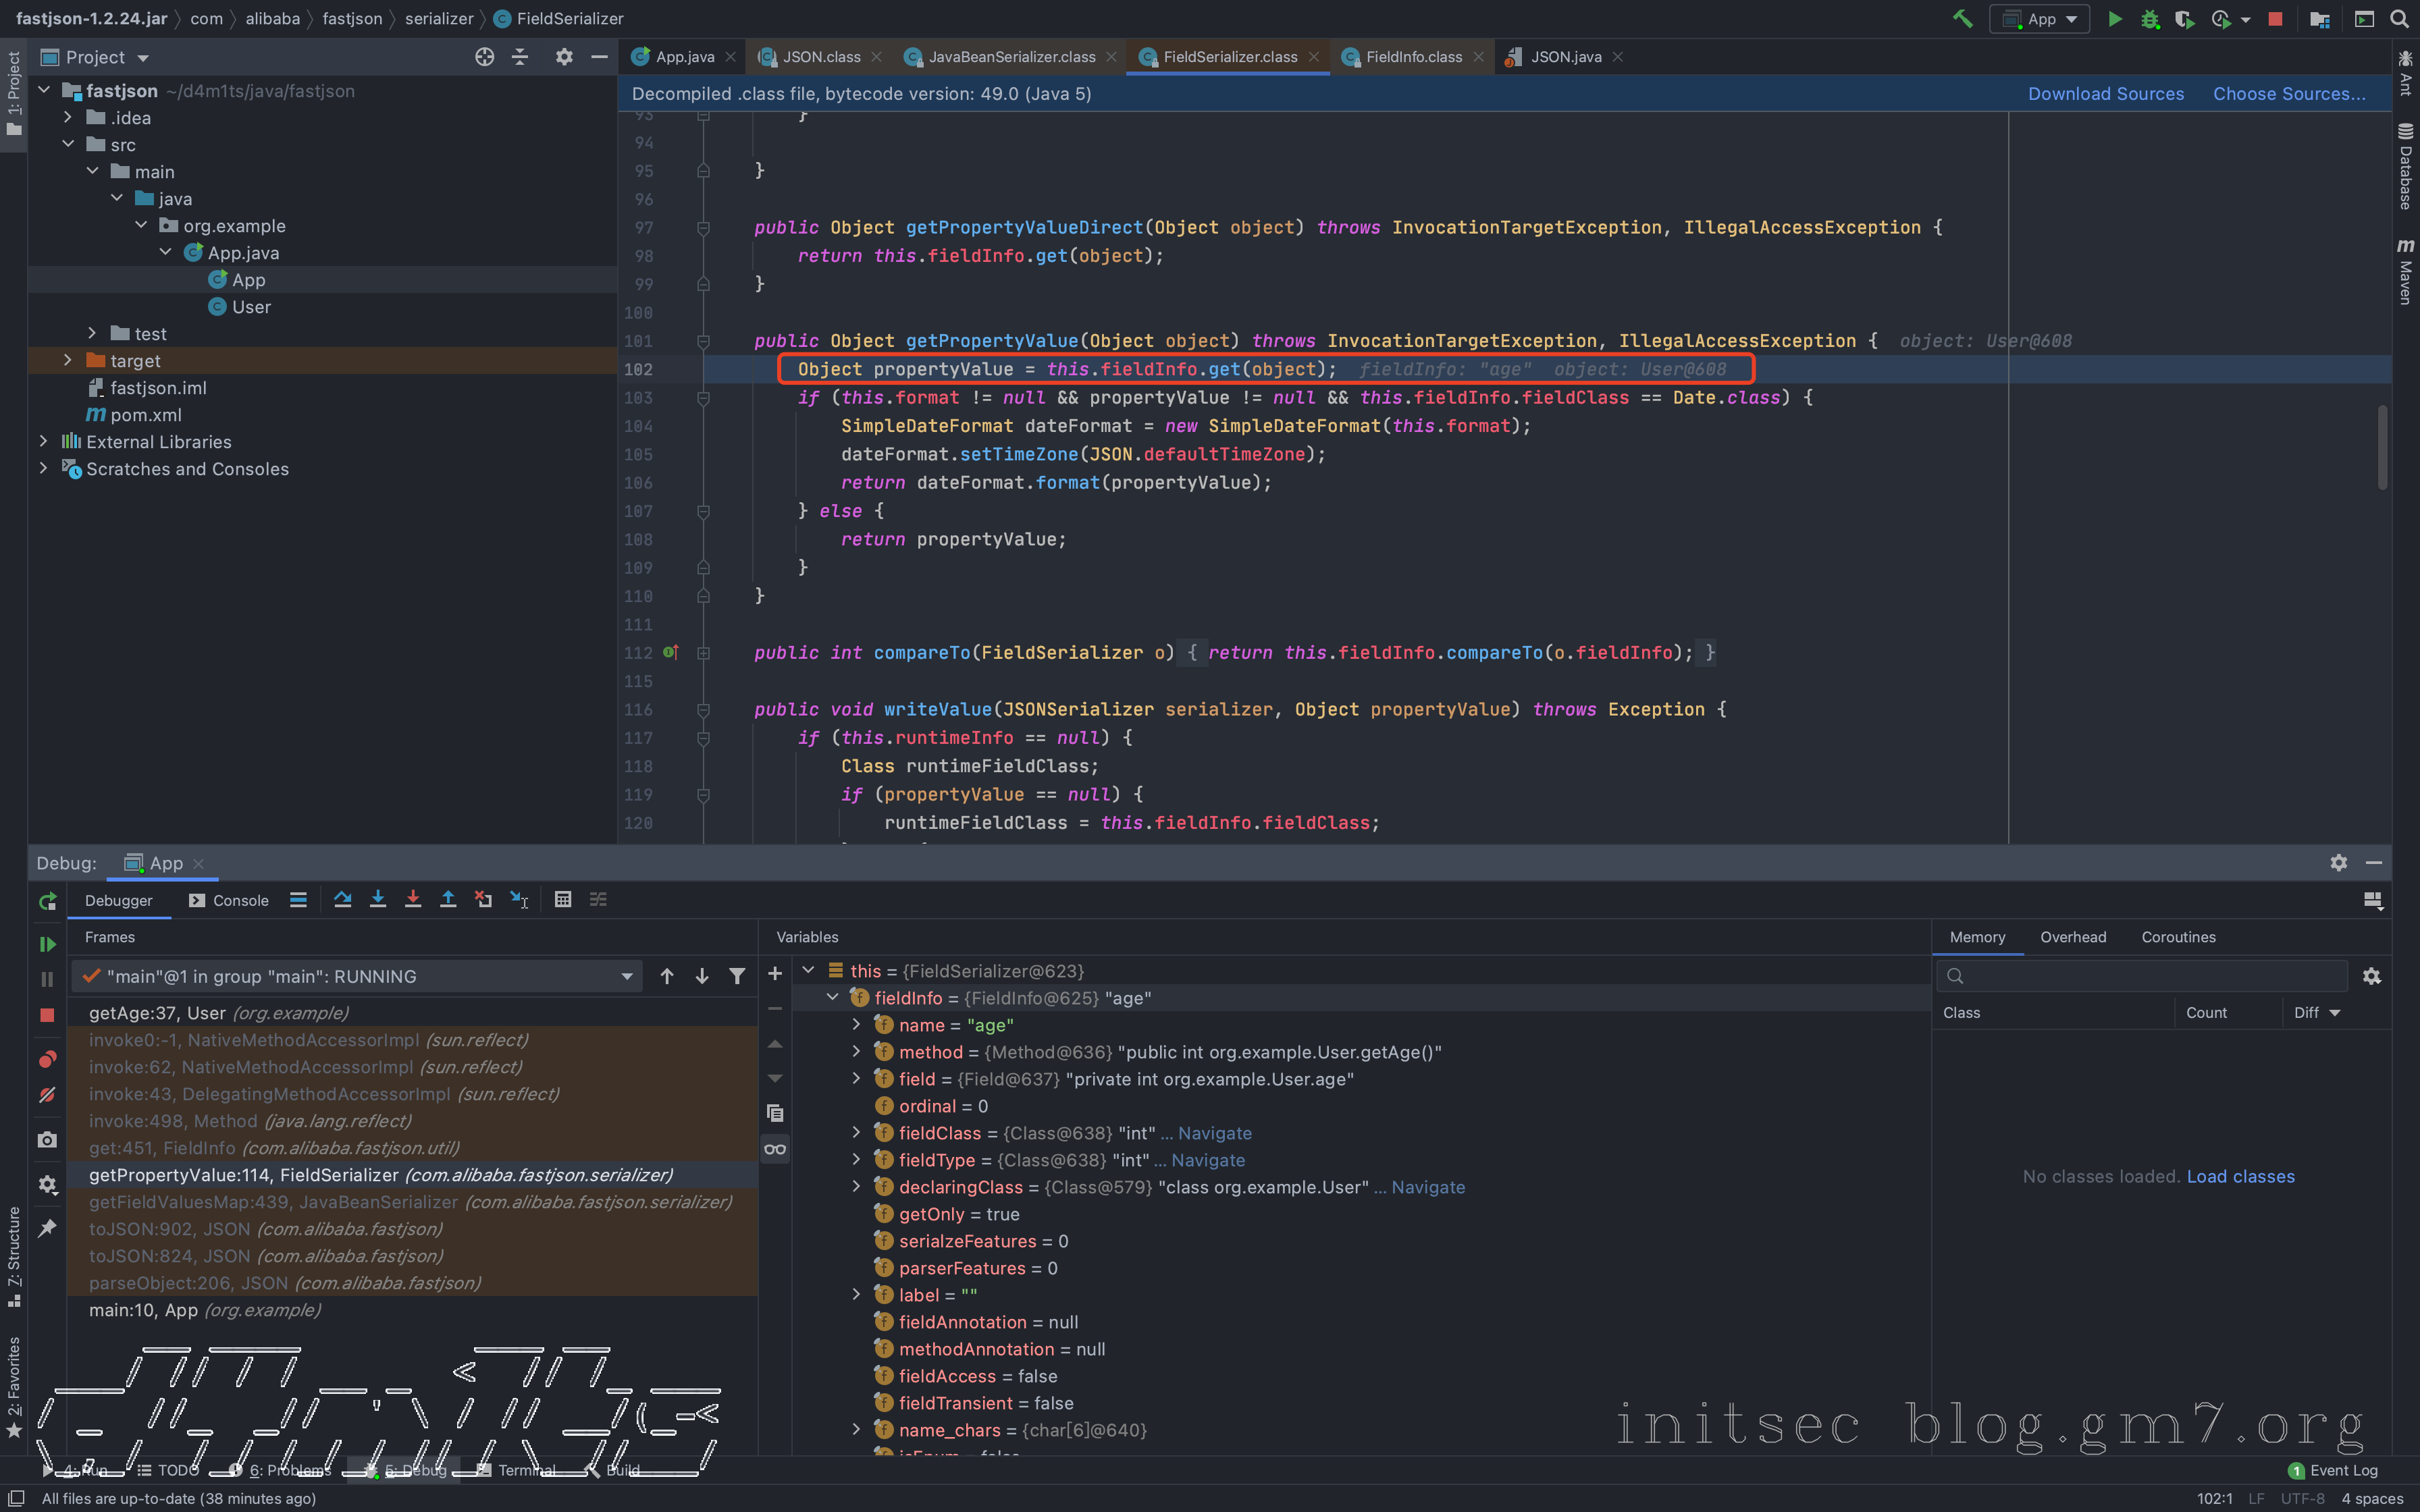Click the Memory class search field

pos(2150,975)
